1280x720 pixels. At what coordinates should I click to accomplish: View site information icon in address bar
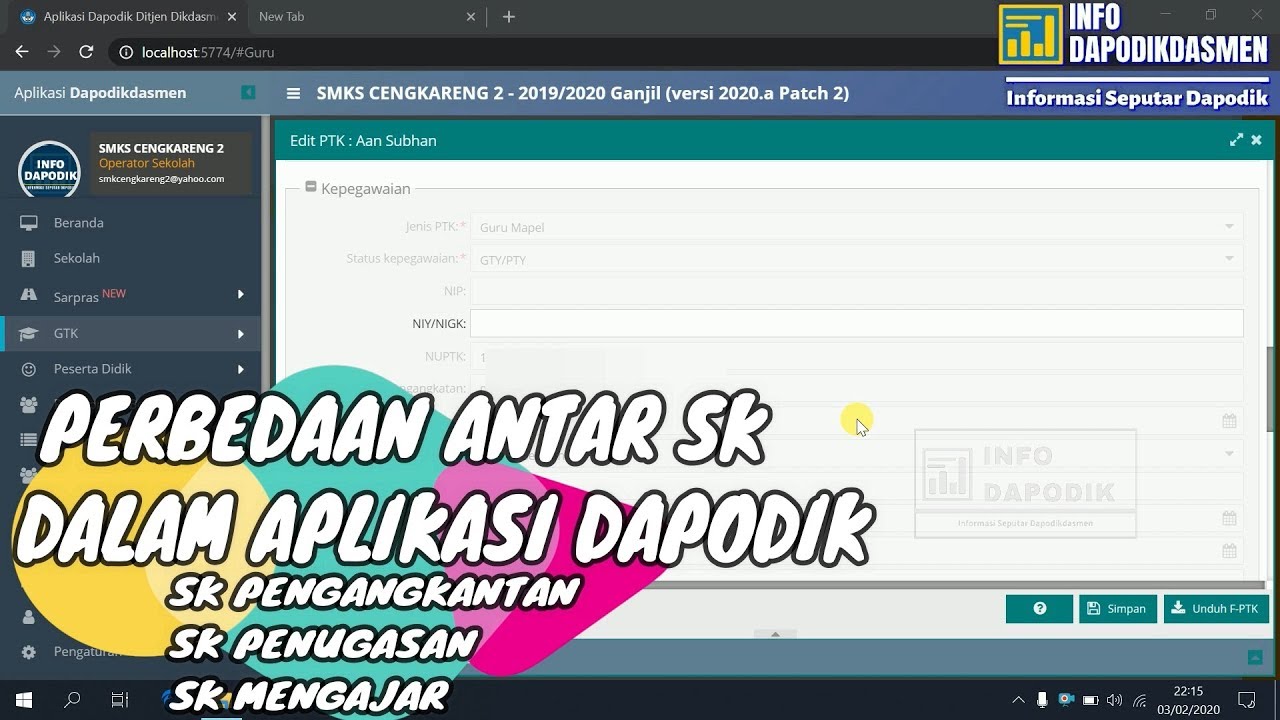point(126,52)
